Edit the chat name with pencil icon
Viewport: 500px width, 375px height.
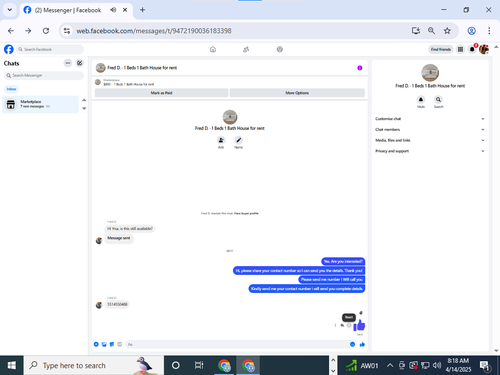(x=238, y=140)
